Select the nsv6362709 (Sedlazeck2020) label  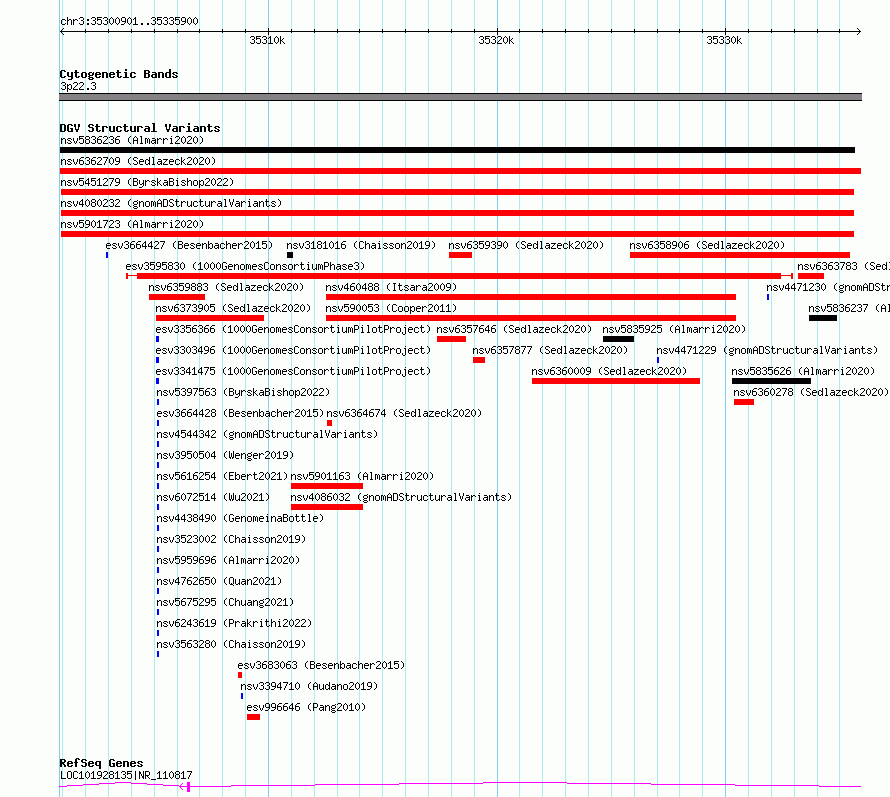tap(138, 161)
